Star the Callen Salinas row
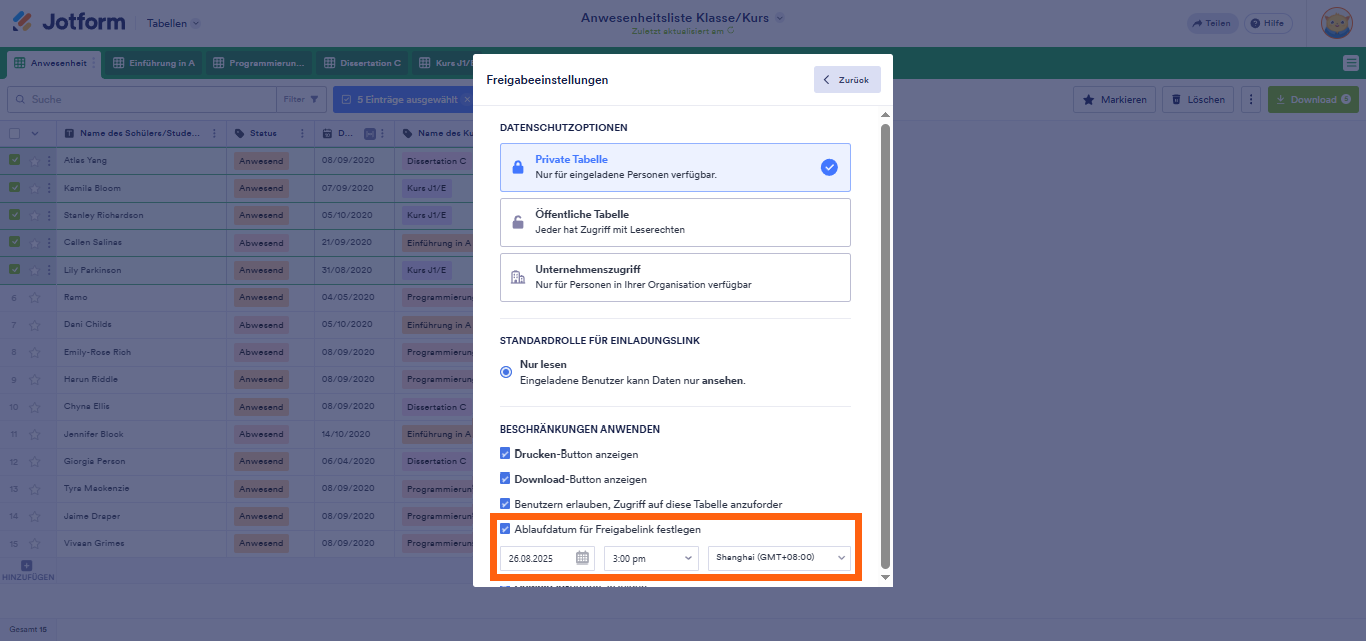The image size is (1366, 641). point(34,243)
